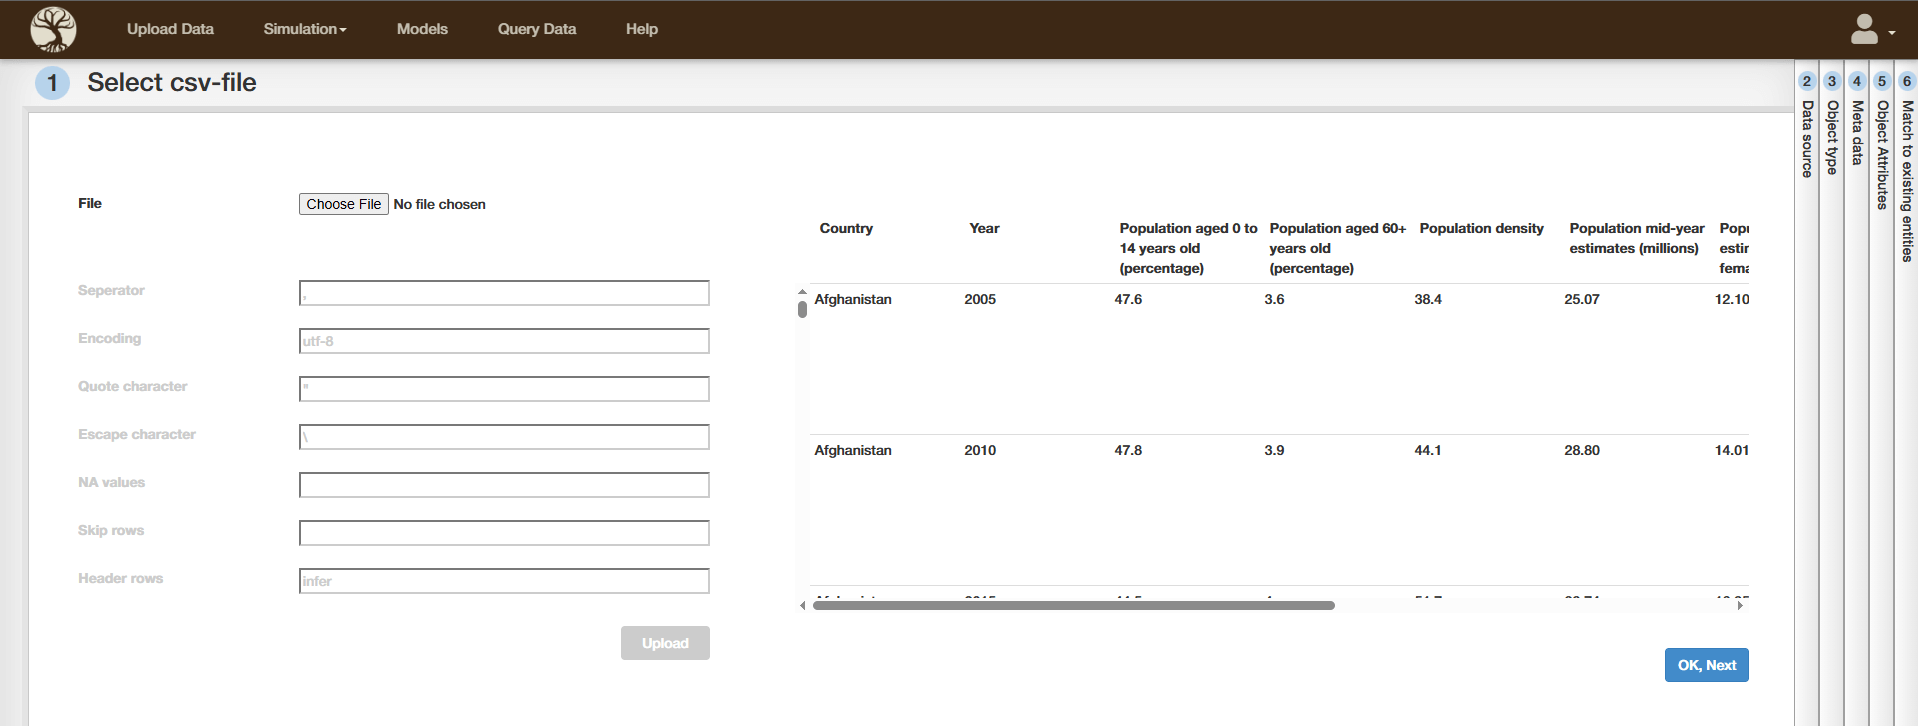Click the tree logo icon

tap(53, 29)
